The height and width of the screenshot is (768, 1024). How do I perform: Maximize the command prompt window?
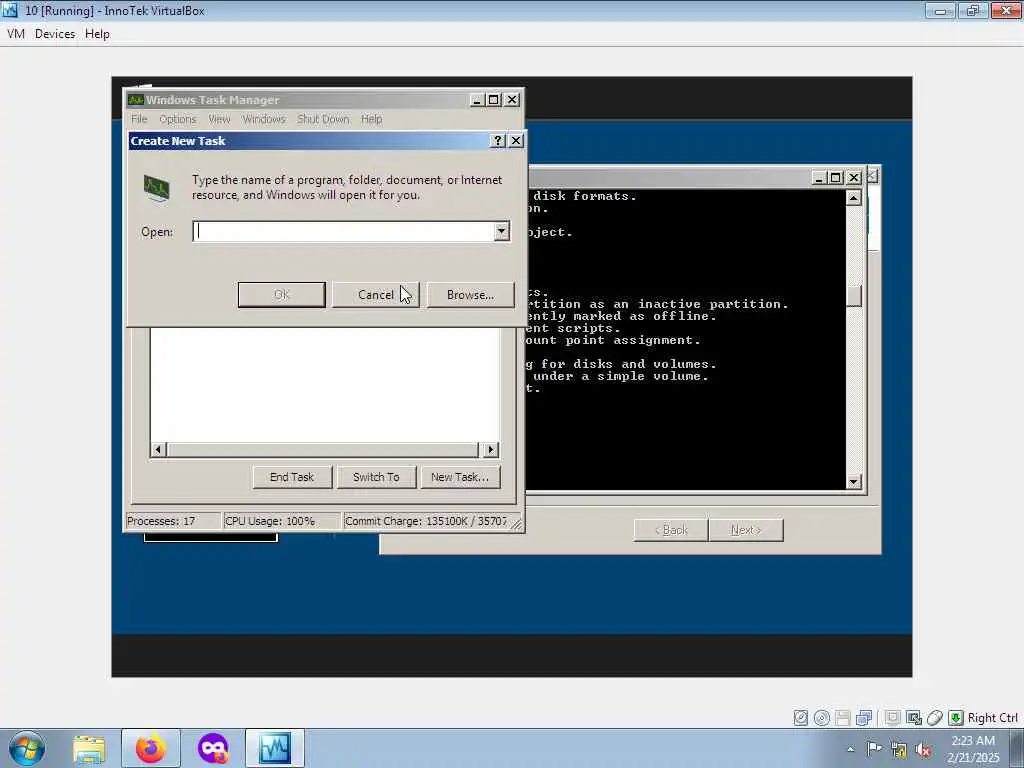835,178
